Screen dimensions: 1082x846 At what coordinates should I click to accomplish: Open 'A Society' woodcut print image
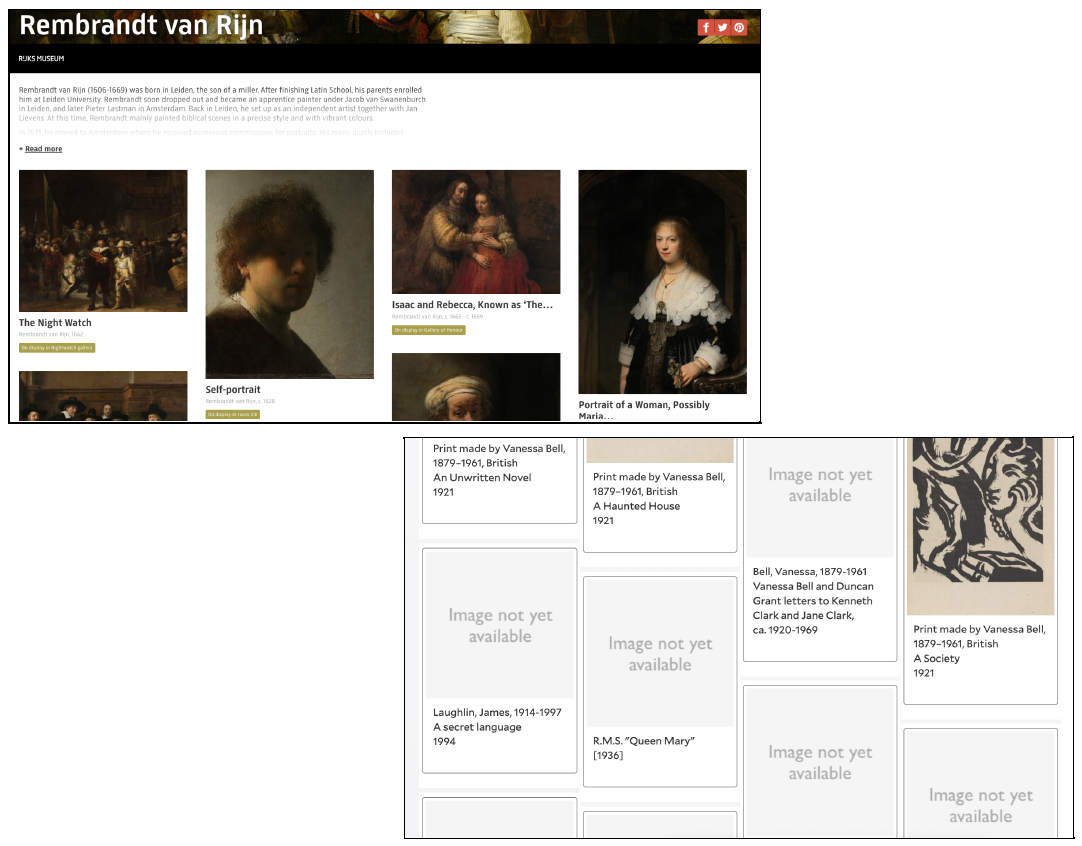click(x=981, y=527)
